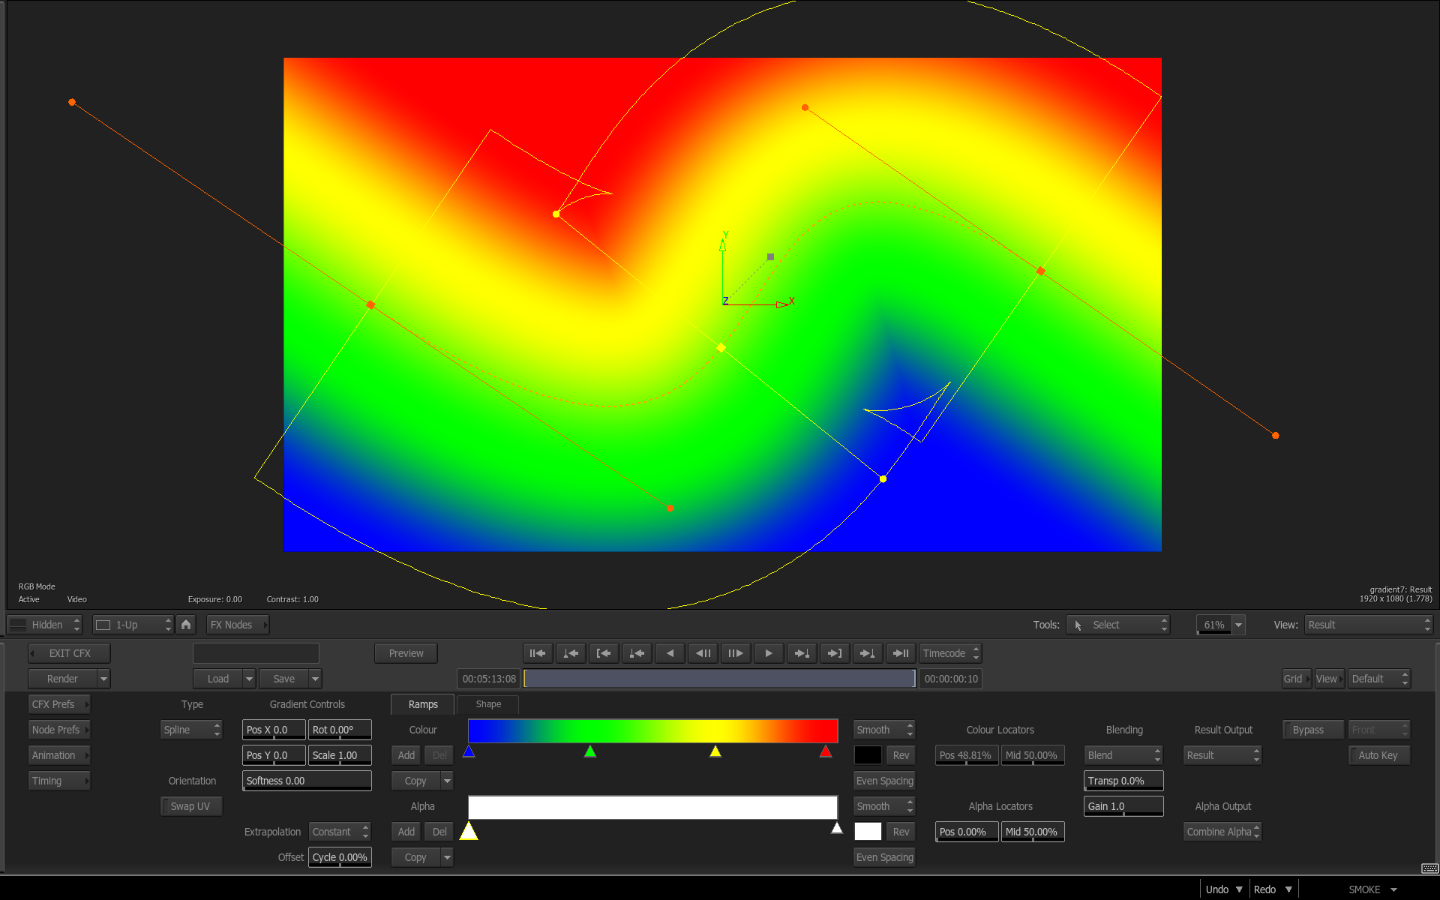Open the Blend blending mode dropdown

[x=1123, y=756]
